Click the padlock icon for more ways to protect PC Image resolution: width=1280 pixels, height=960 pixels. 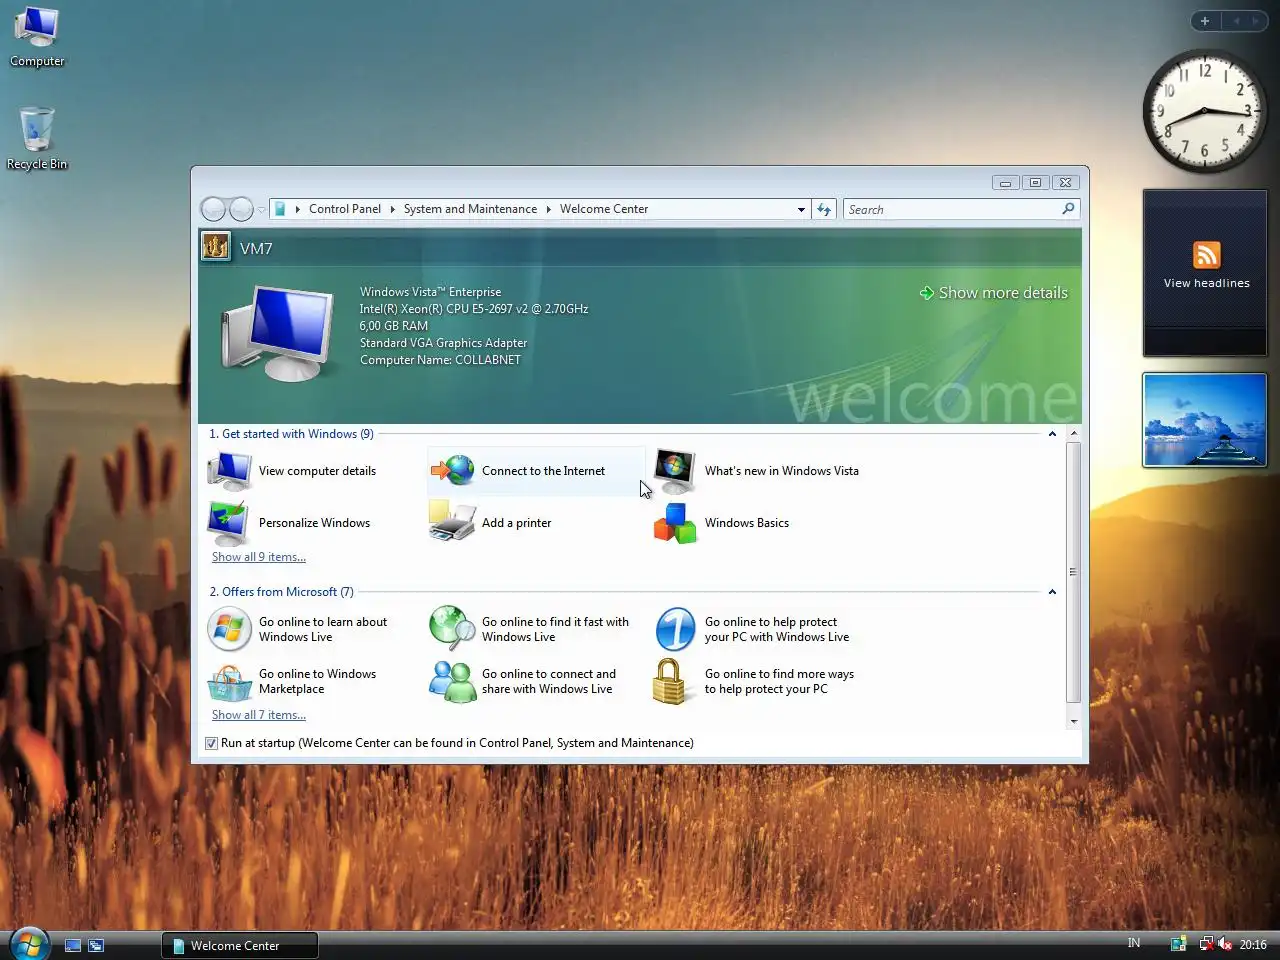click(670, 681)
